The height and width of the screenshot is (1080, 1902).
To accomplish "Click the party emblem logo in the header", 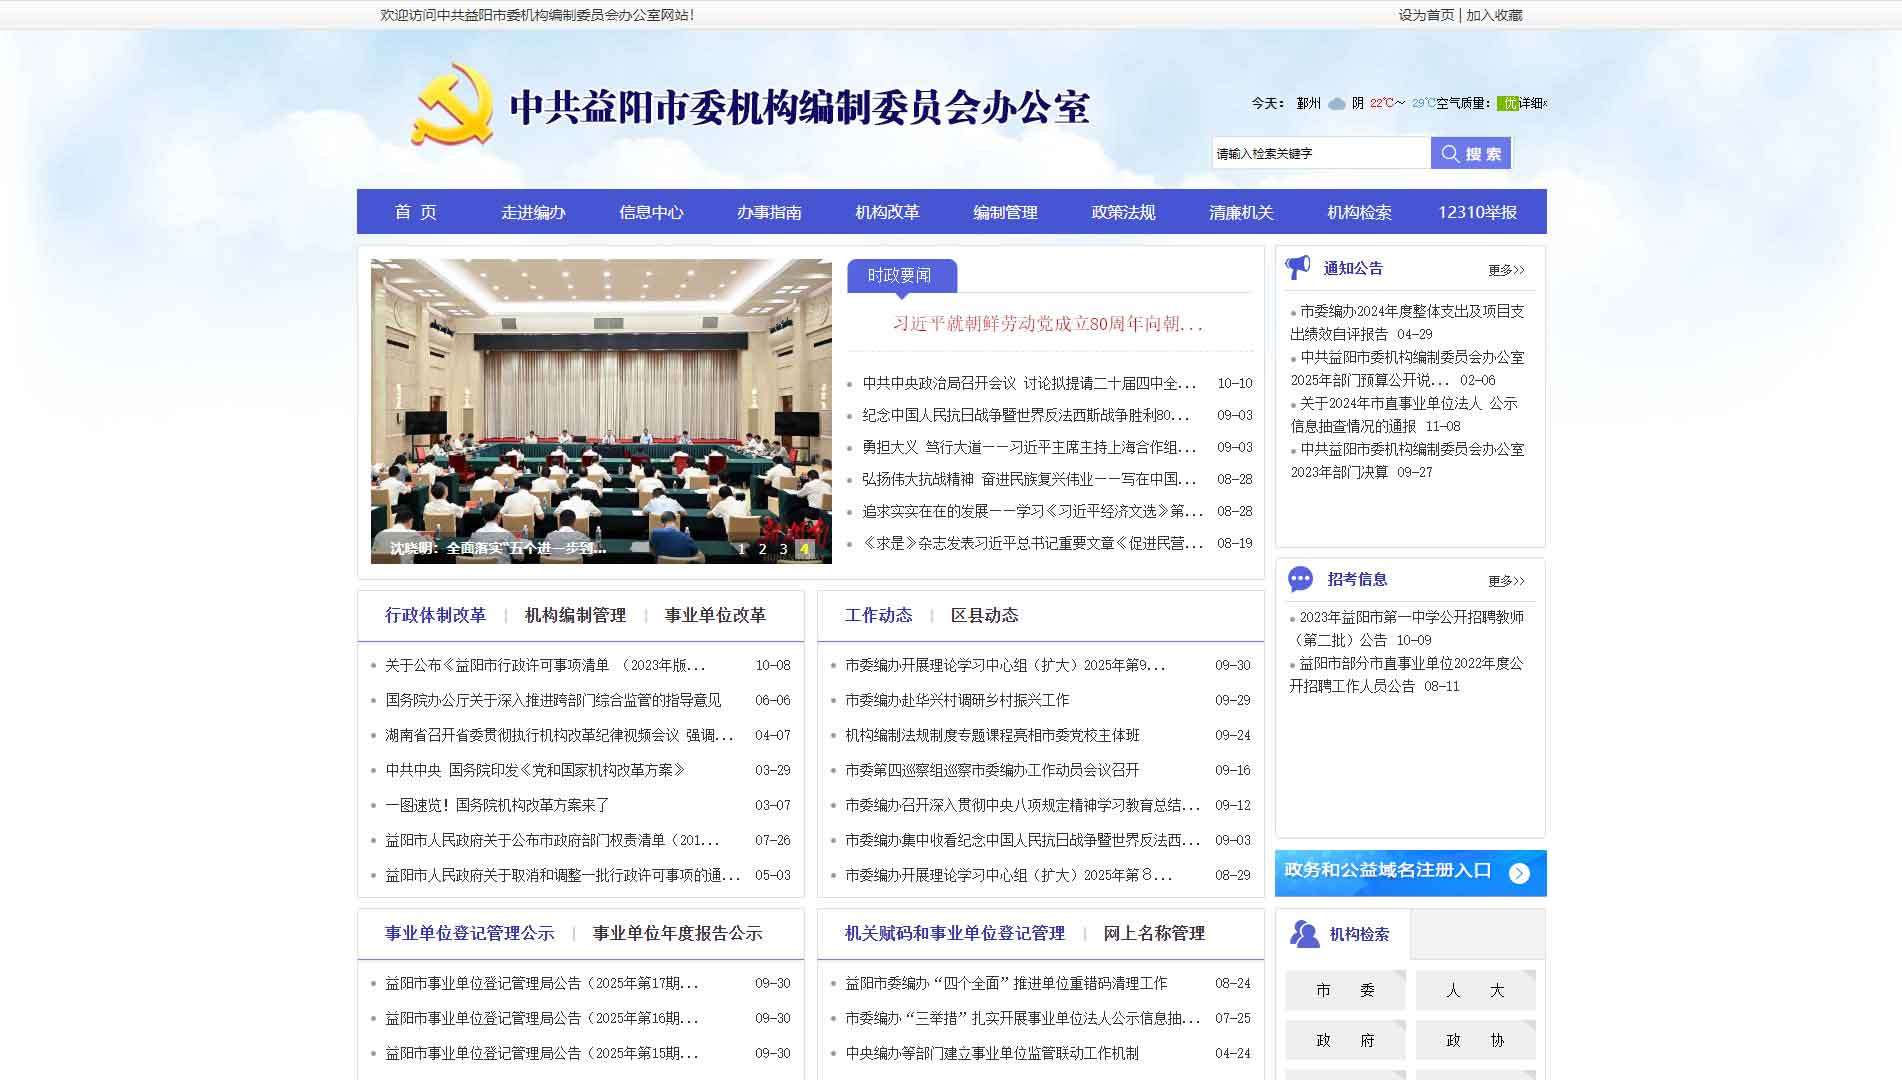I will (x=452, y=105).
